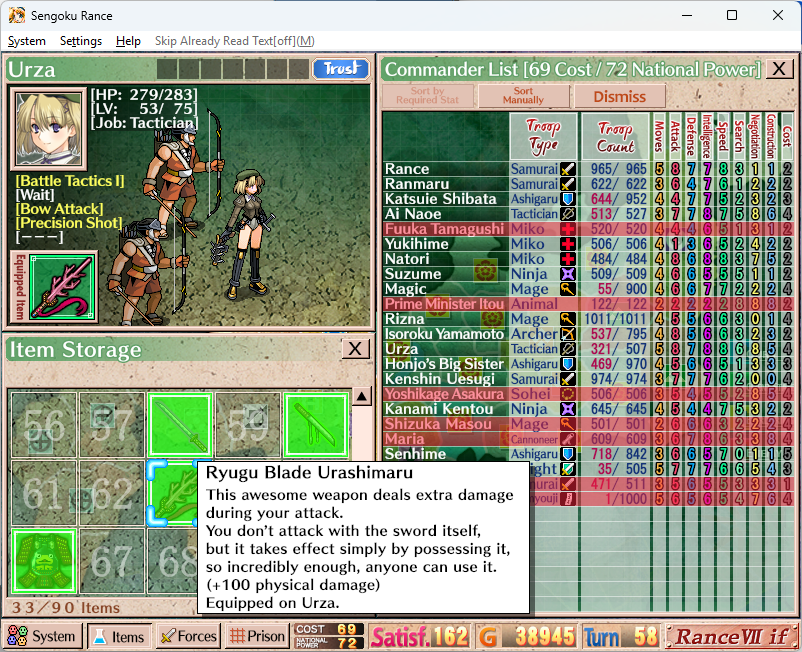Select Rizna commander row
Viewport: 802px width, 652px height.
point(588,319)
